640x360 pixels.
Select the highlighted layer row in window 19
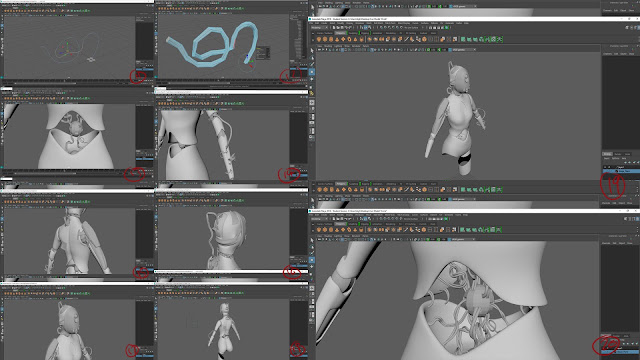(621, 171)
